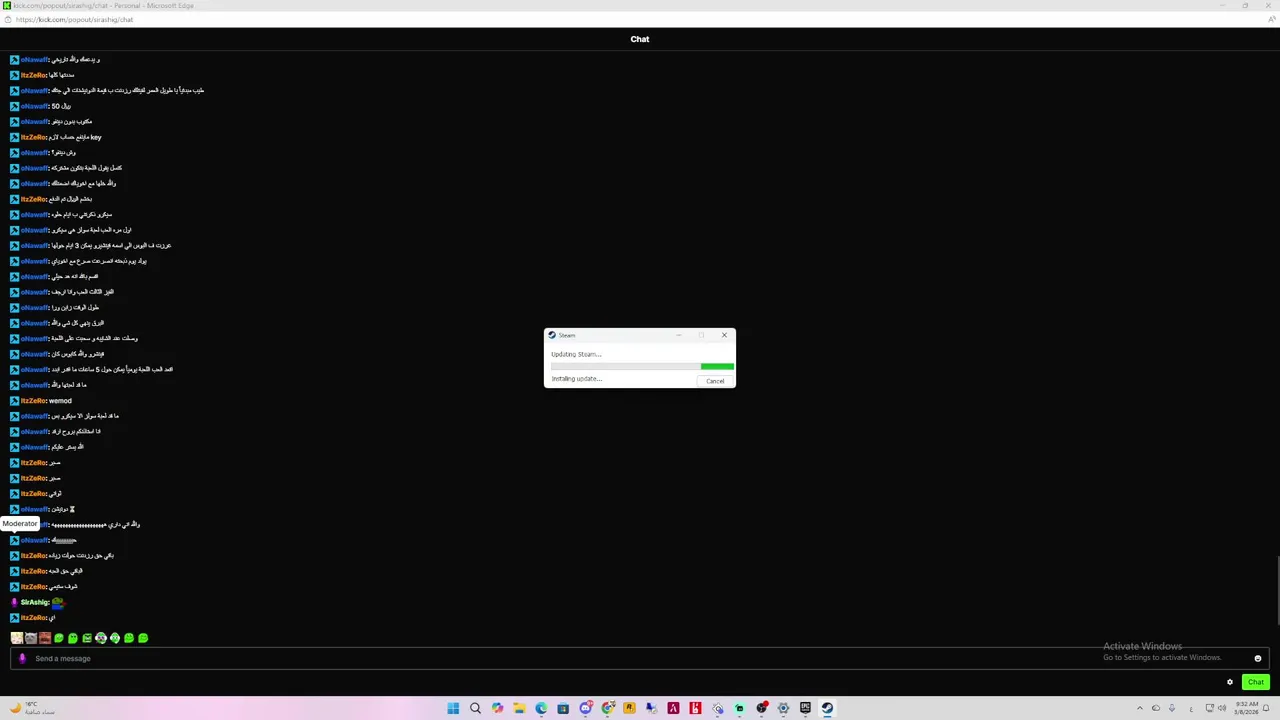
Task: Open the clock and date in taskbar
Action: (1245, 708)
